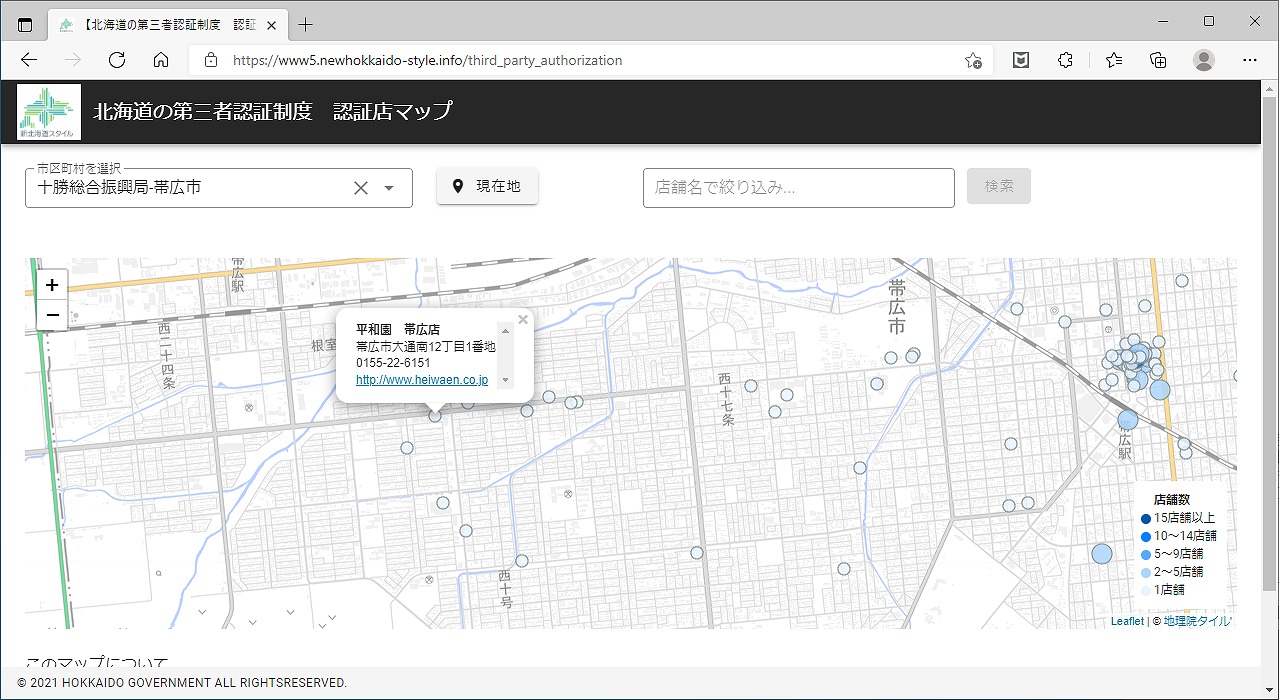
Task: Click the 店舗名で絞り込み search field
Action: point(798,188)
